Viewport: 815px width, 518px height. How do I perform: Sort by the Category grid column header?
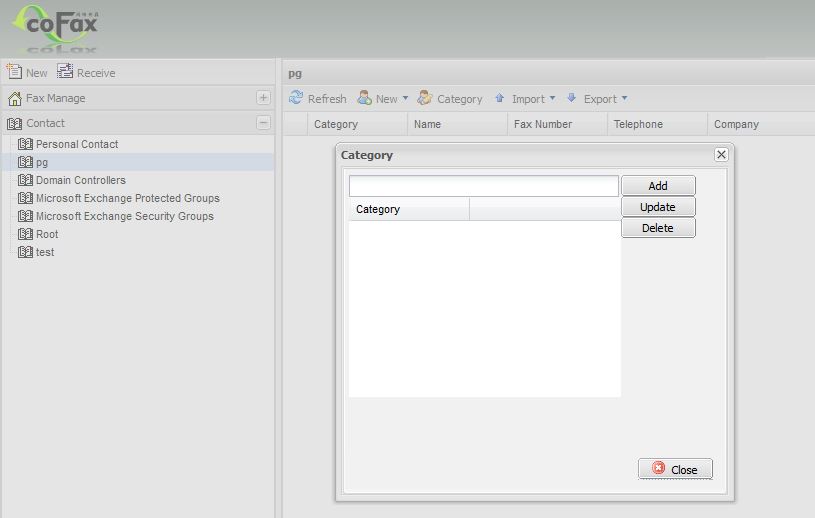point(358,124)
